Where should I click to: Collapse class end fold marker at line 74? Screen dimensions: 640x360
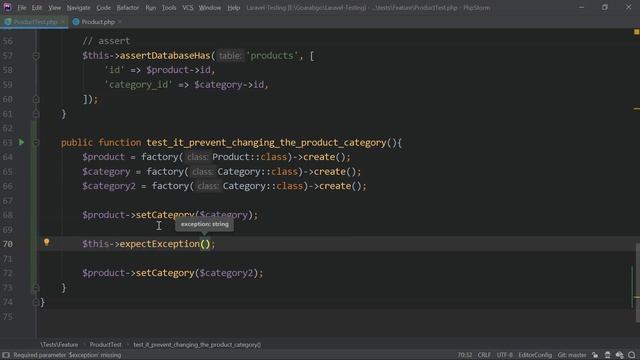coord(36,302)
